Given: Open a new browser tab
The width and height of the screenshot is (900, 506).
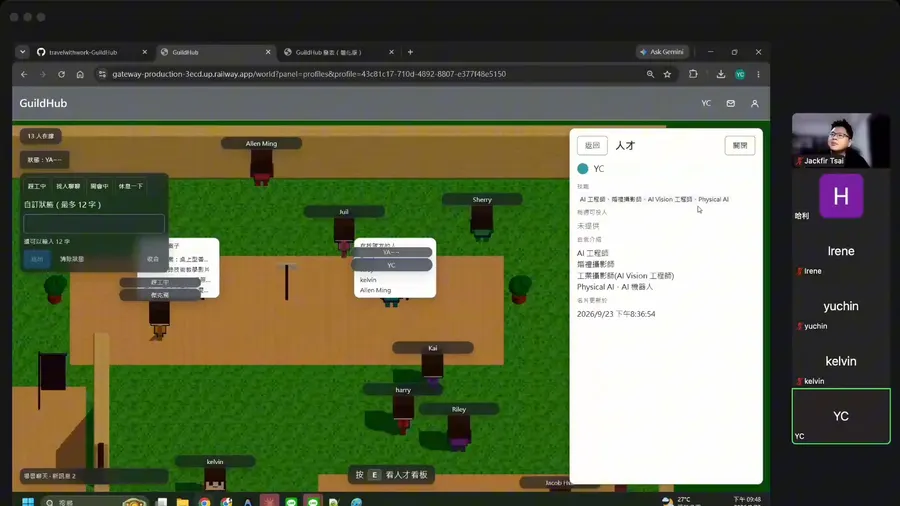Looking at the screenshot, I should (410, 52).
